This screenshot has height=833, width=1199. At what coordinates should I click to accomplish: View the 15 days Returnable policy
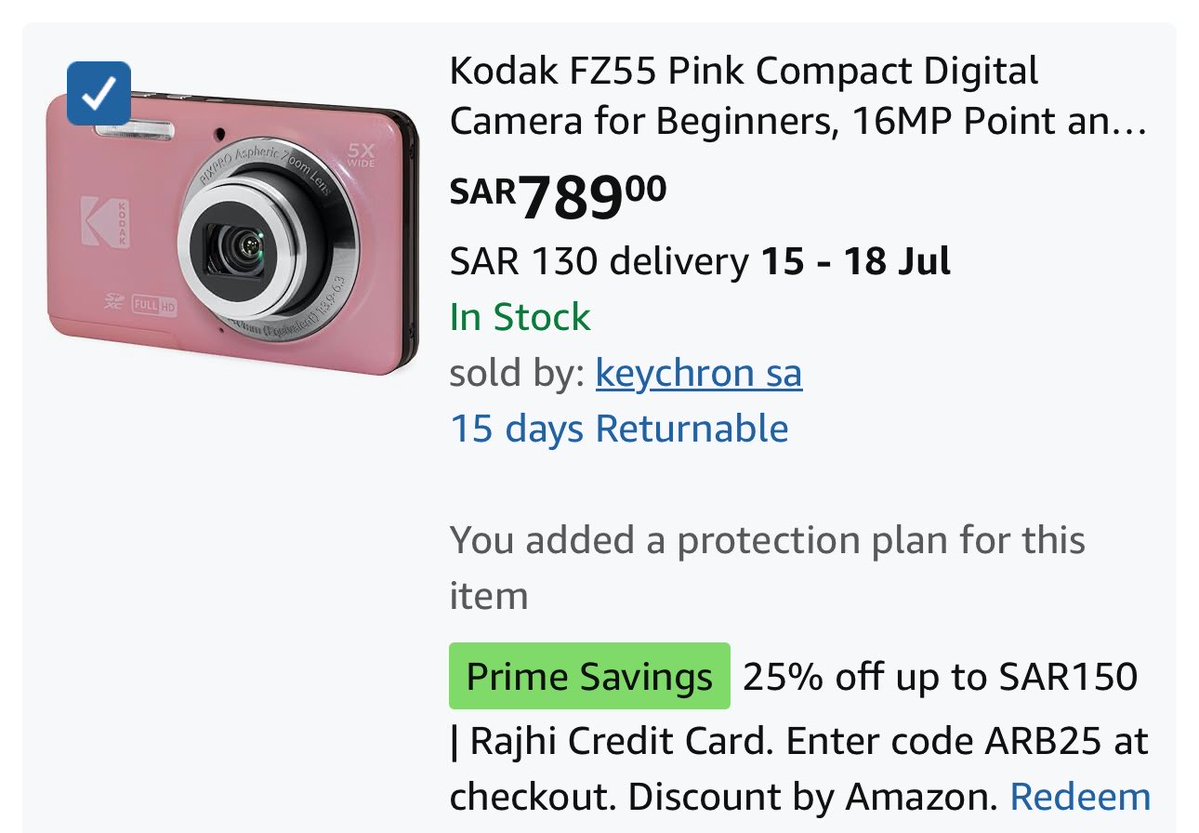click(619, 428)
